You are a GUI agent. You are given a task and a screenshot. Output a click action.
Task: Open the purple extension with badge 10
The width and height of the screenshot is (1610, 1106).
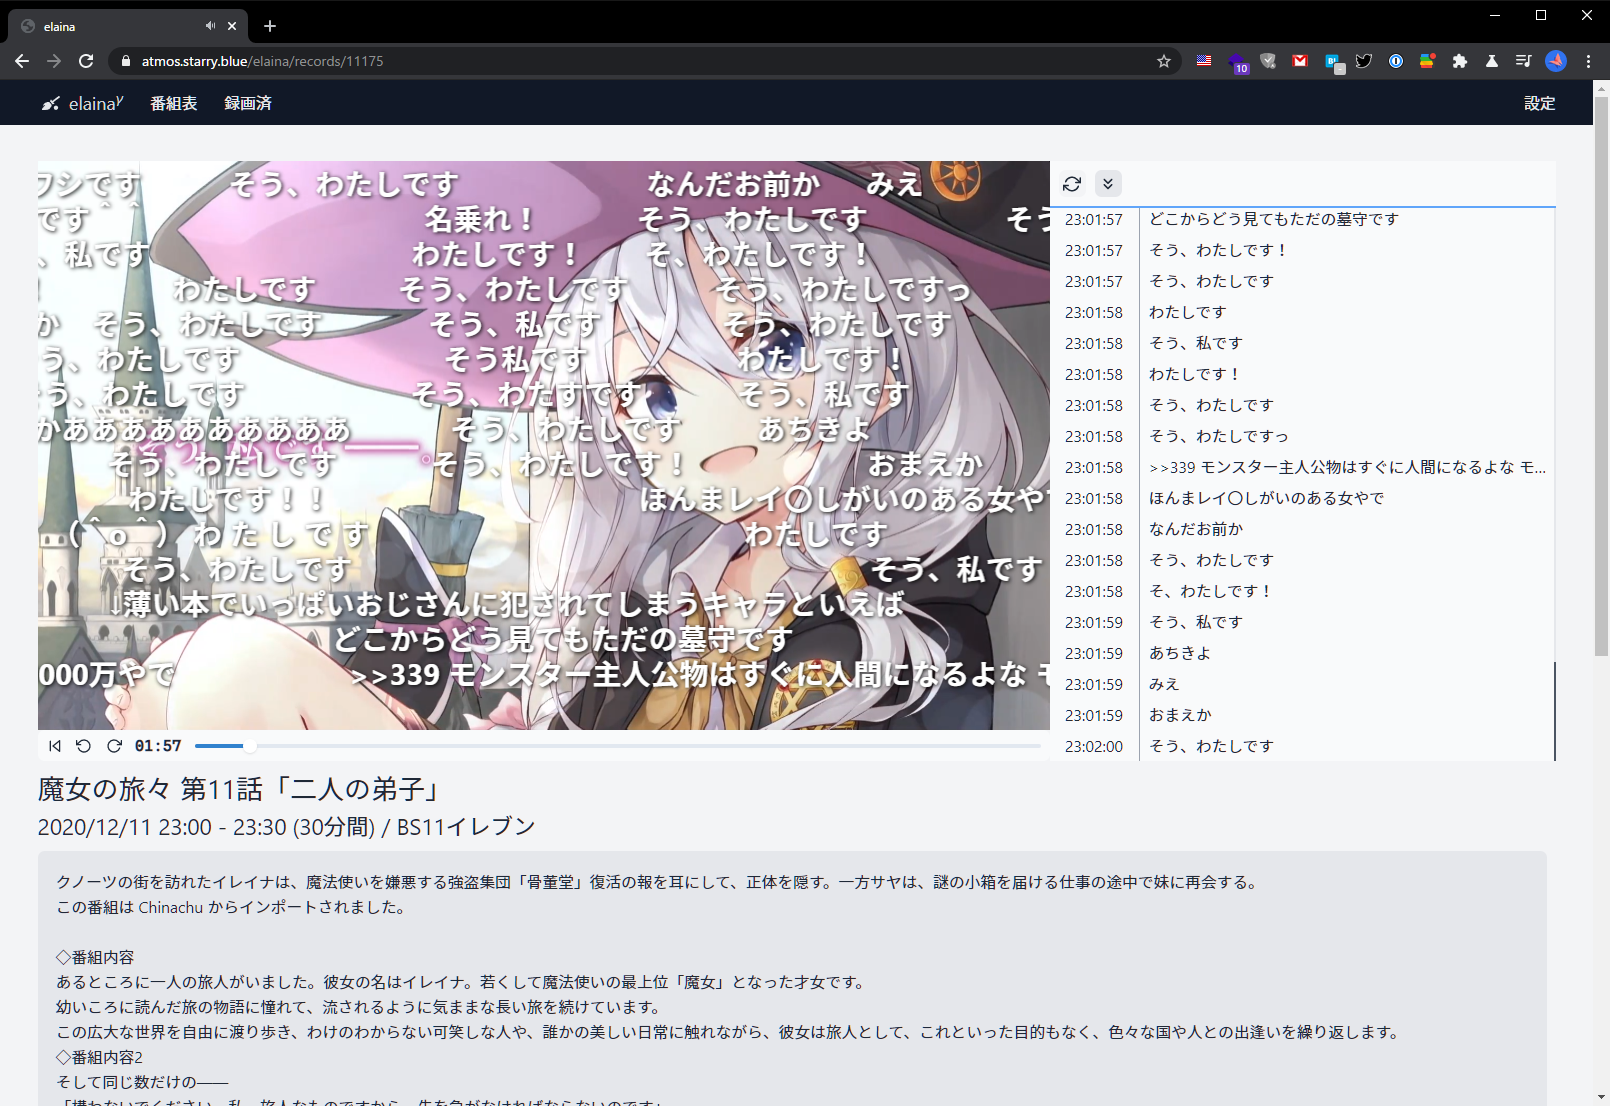pyautogui.click(x=1237, y=62)
